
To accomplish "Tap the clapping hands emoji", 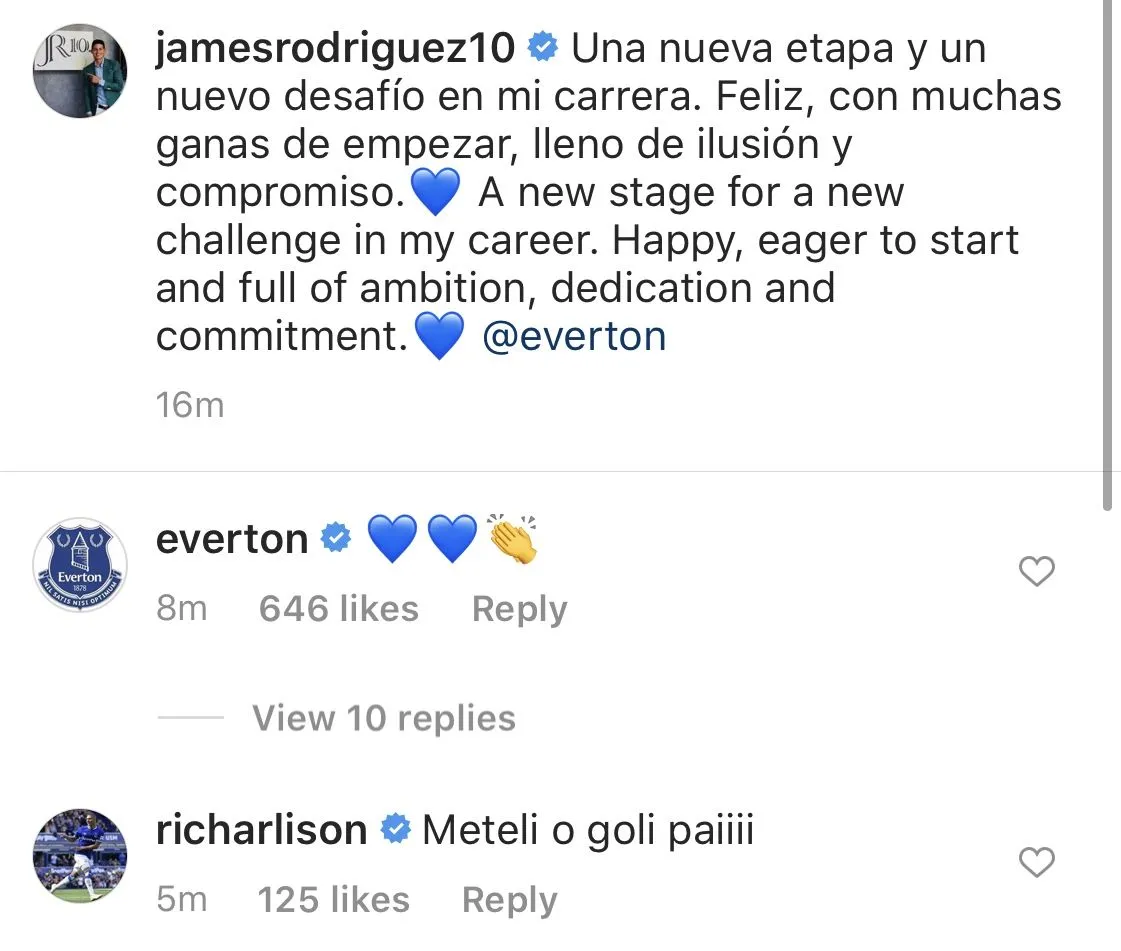I will coord(512,540).
